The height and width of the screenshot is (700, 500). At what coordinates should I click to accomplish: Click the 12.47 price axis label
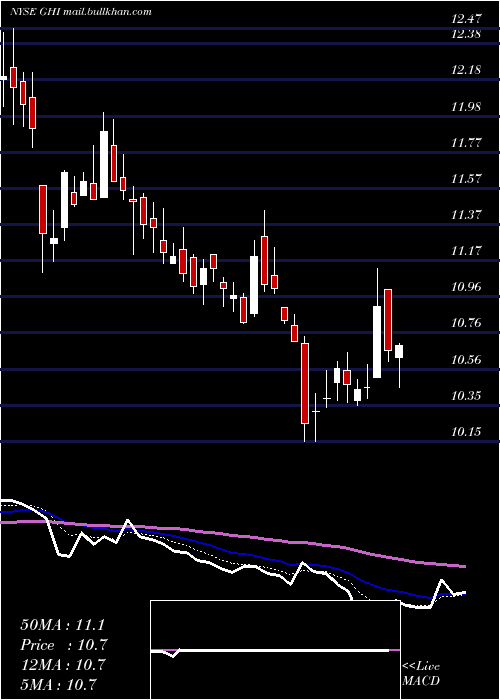click(466, 19)
